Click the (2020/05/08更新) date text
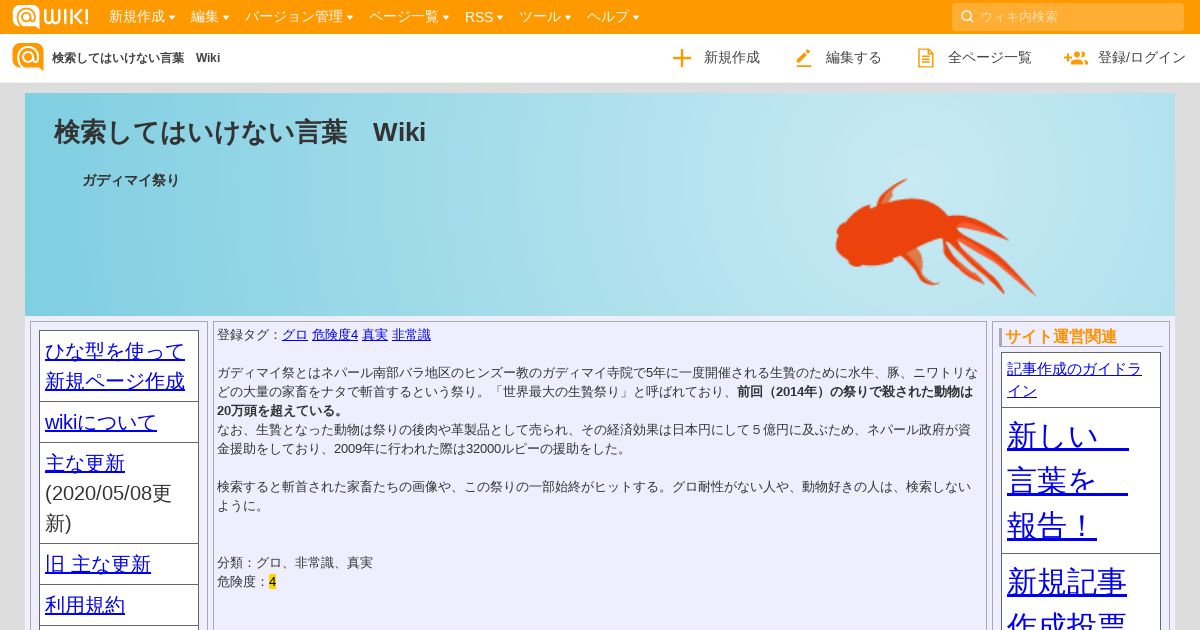1200x630 pixels. tap(108, 508)
